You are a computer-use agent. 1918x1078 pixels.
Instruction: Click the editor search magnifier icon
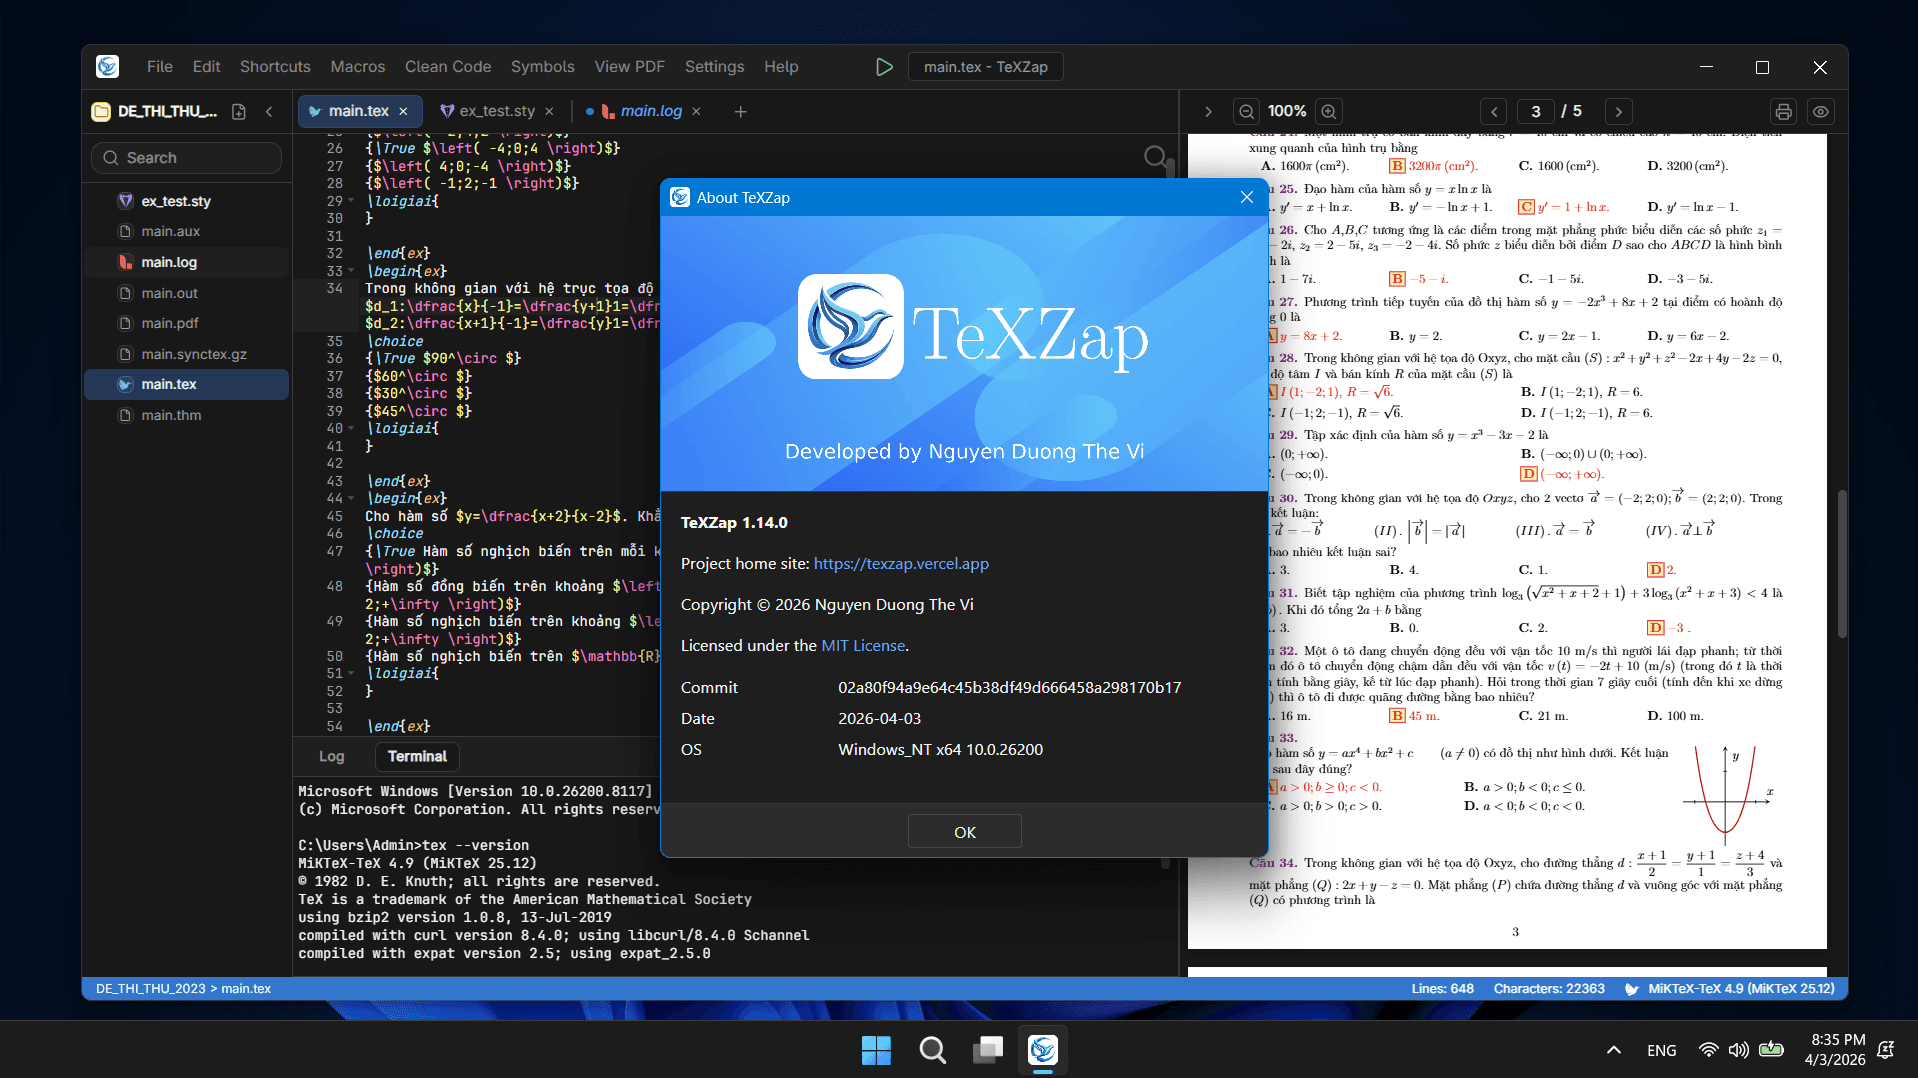[x=1155, y=156]
